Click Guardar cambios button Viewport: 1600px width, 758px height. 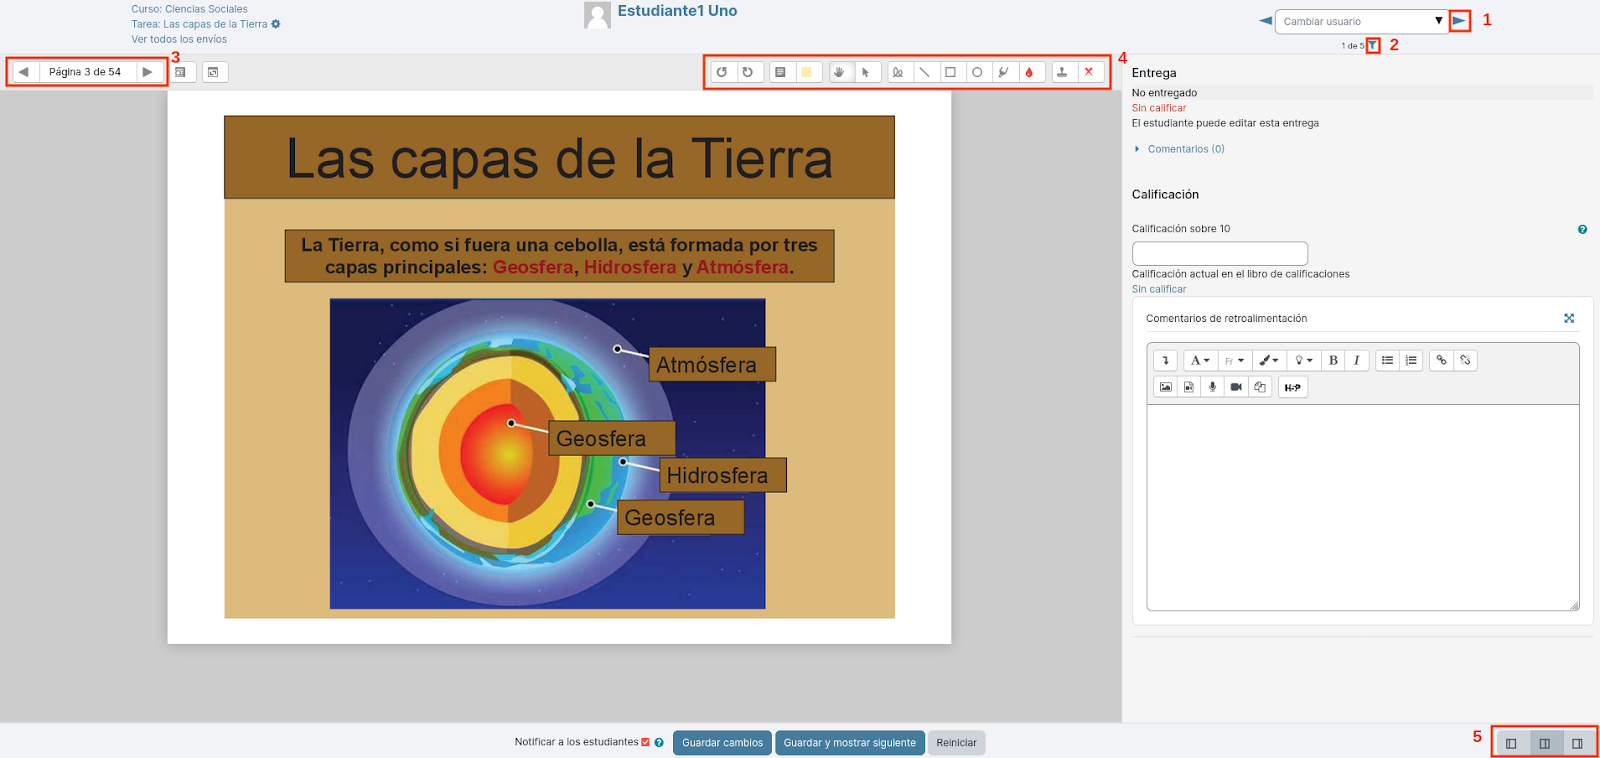point(722,743)
